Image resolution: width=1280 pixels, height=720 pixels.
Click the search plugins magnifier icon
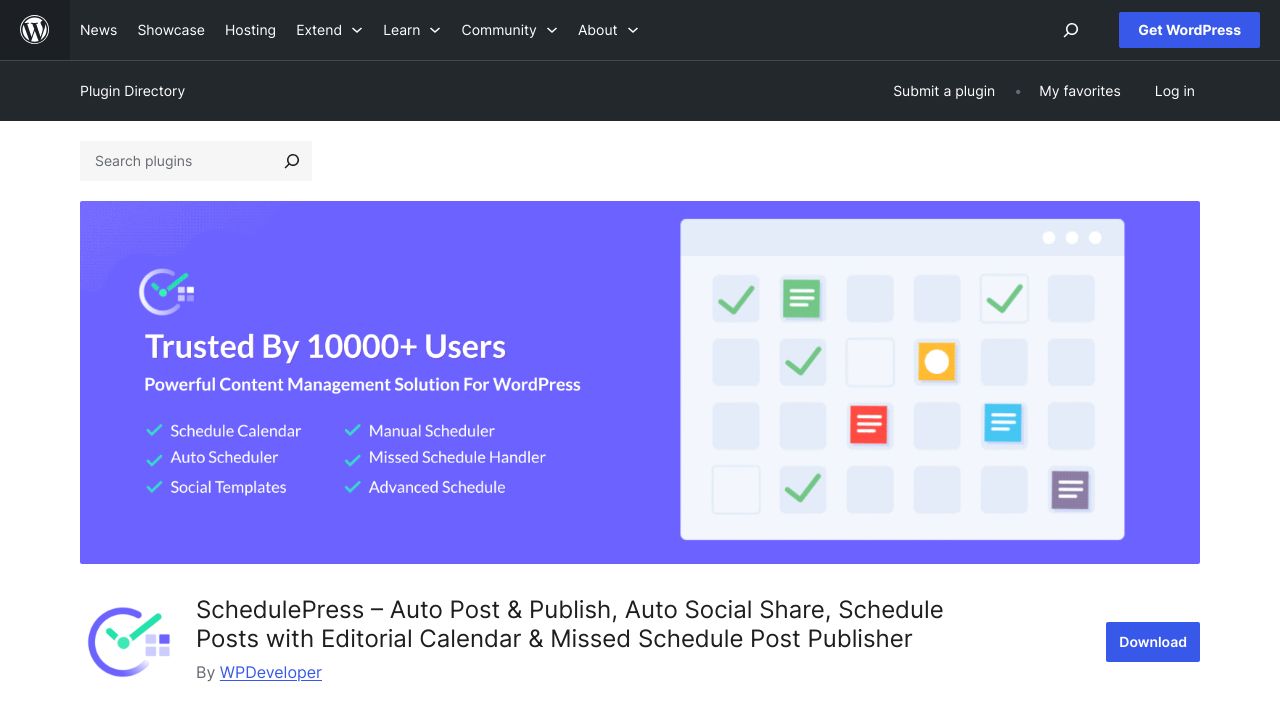291,161
